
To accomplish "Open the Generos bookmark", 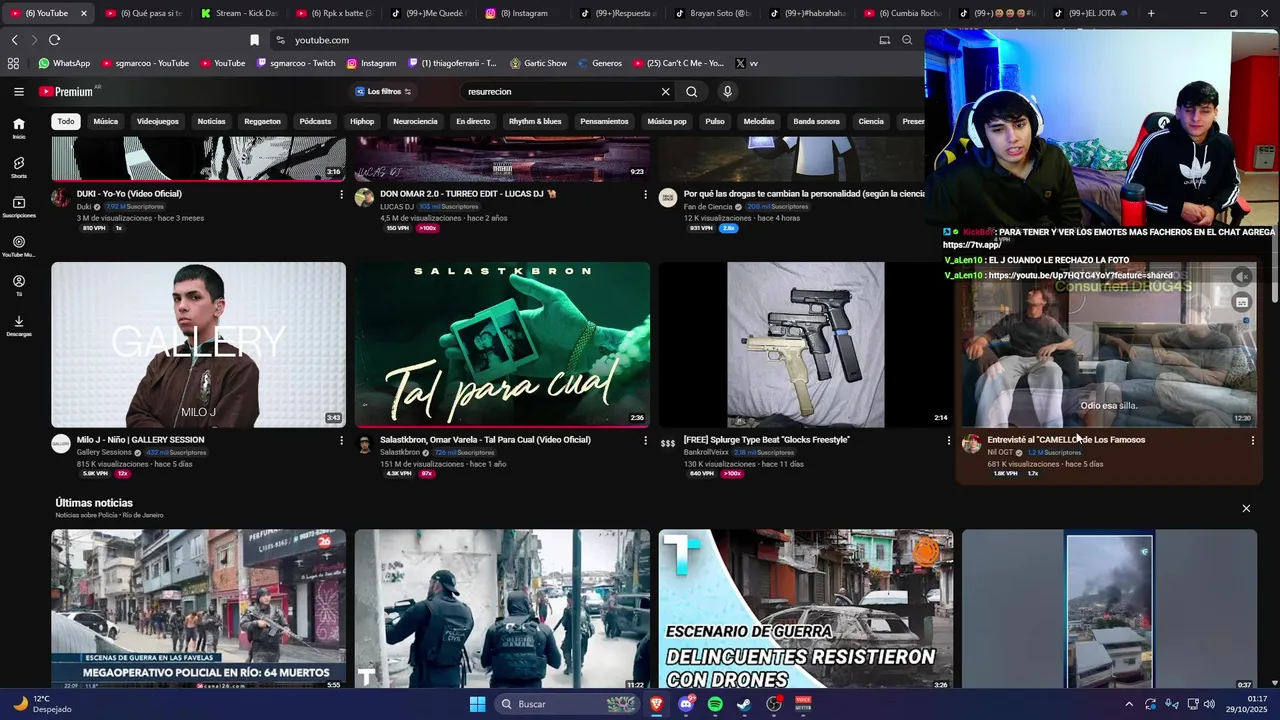I will [599, 63].
